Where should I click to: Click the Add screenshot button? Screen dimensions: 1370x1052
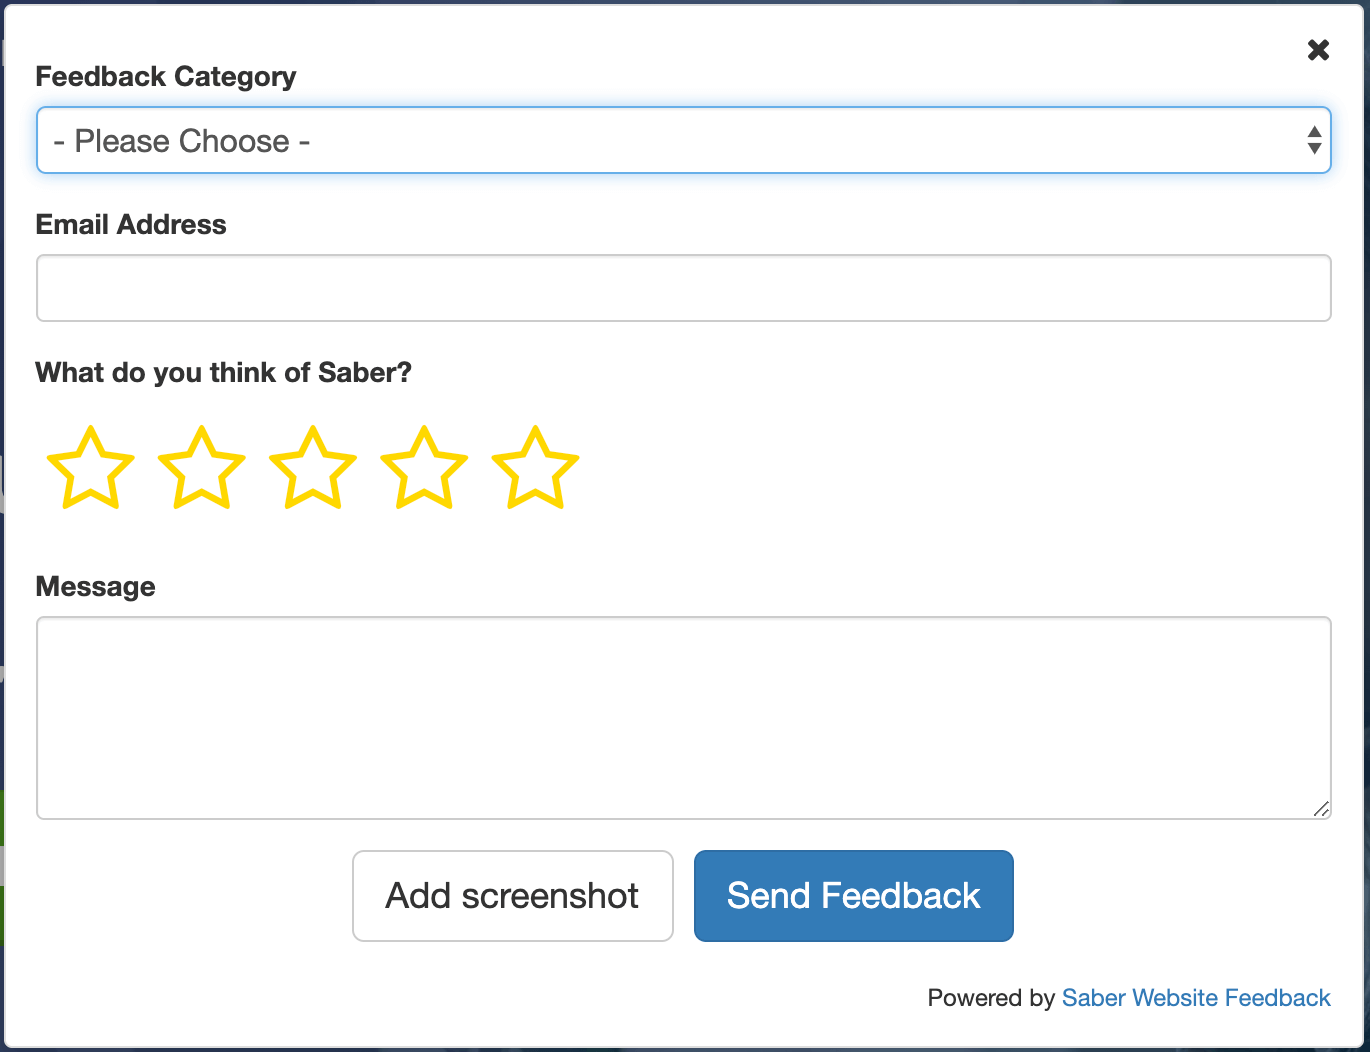[x=512, y=896]
